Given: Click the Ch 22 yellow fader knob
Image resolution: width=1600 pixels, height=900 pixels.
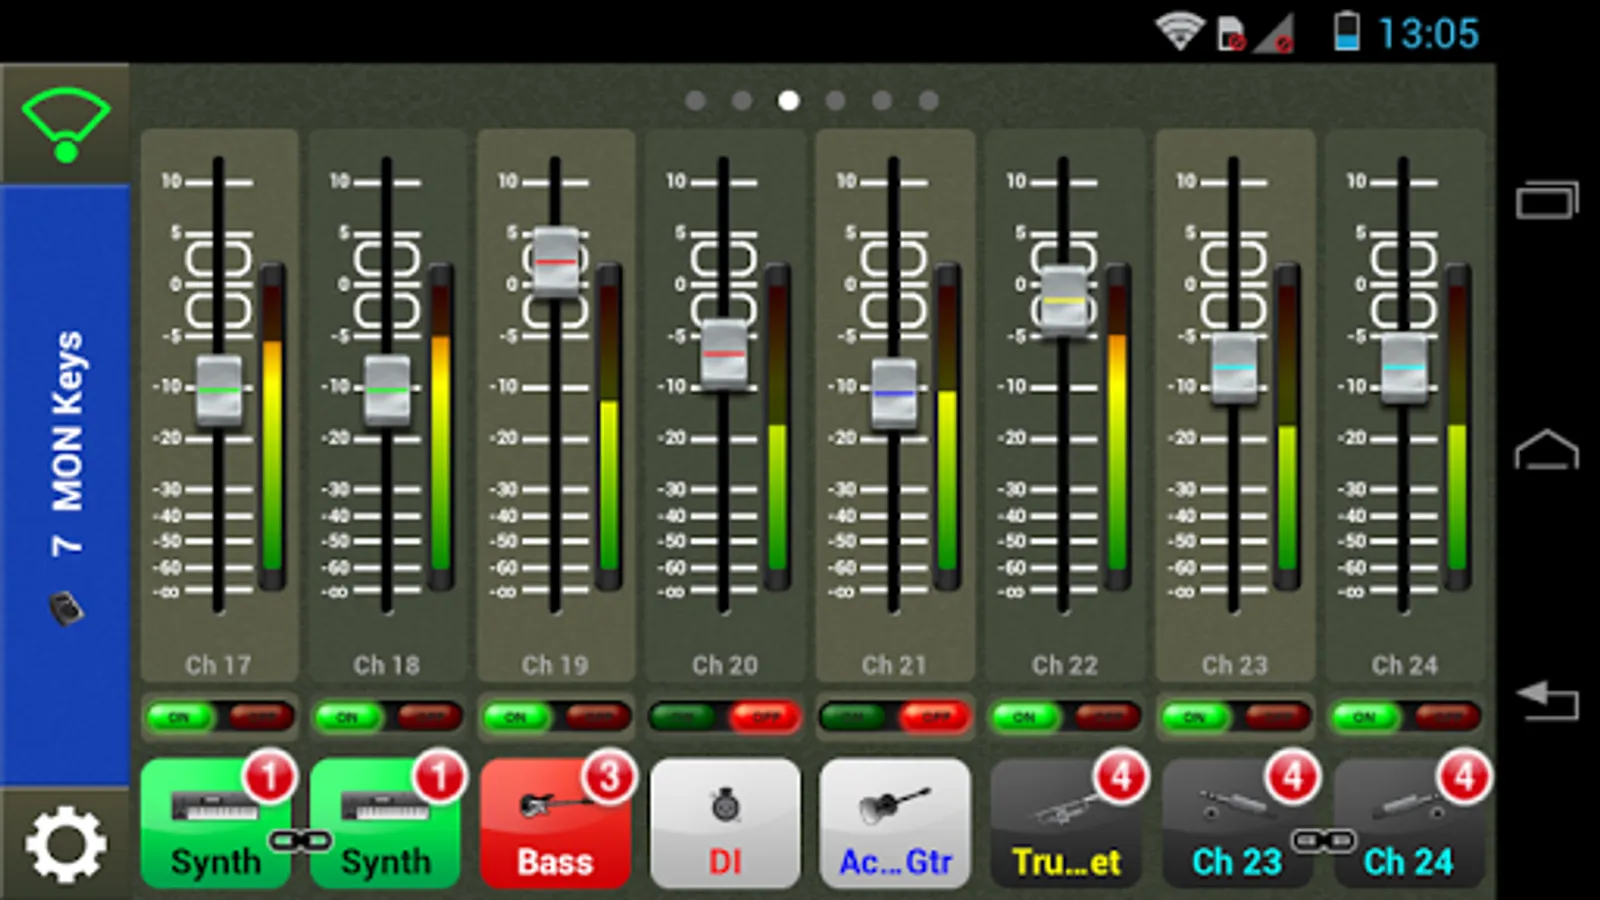Looking at the screenshot, I should click(x=1064, y=300).
